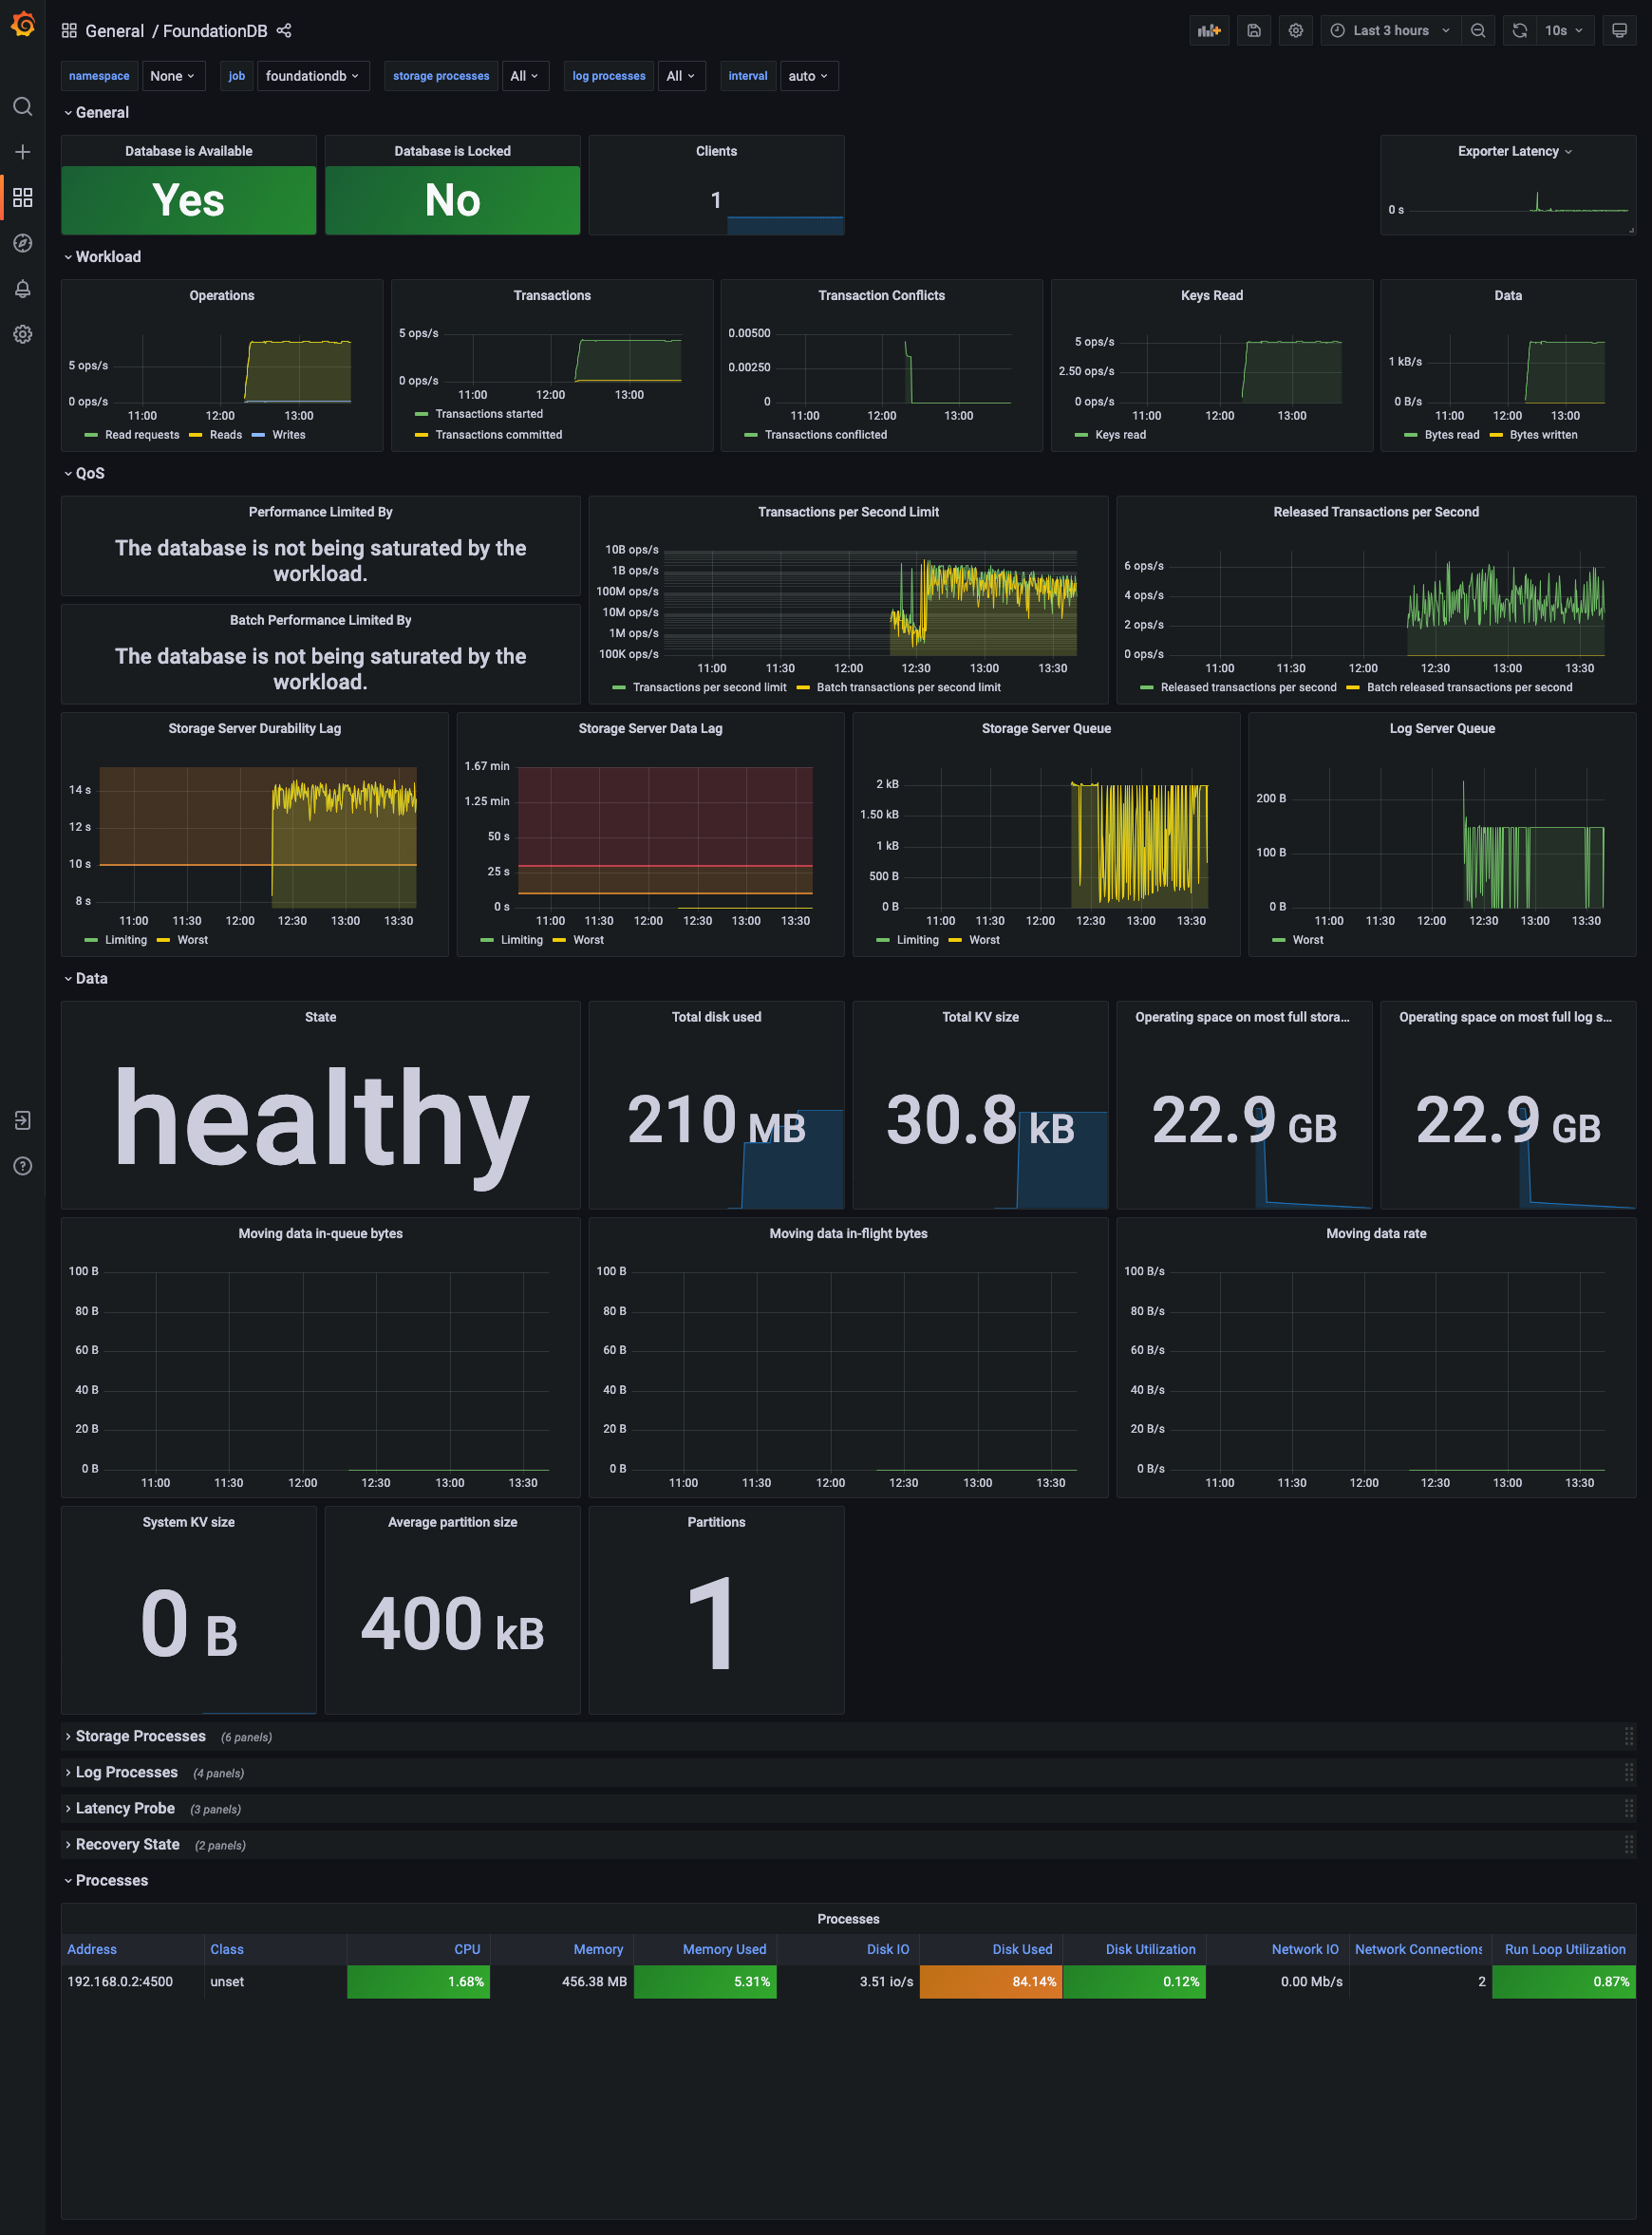Click the share dashboard icon

click(284, 31)
